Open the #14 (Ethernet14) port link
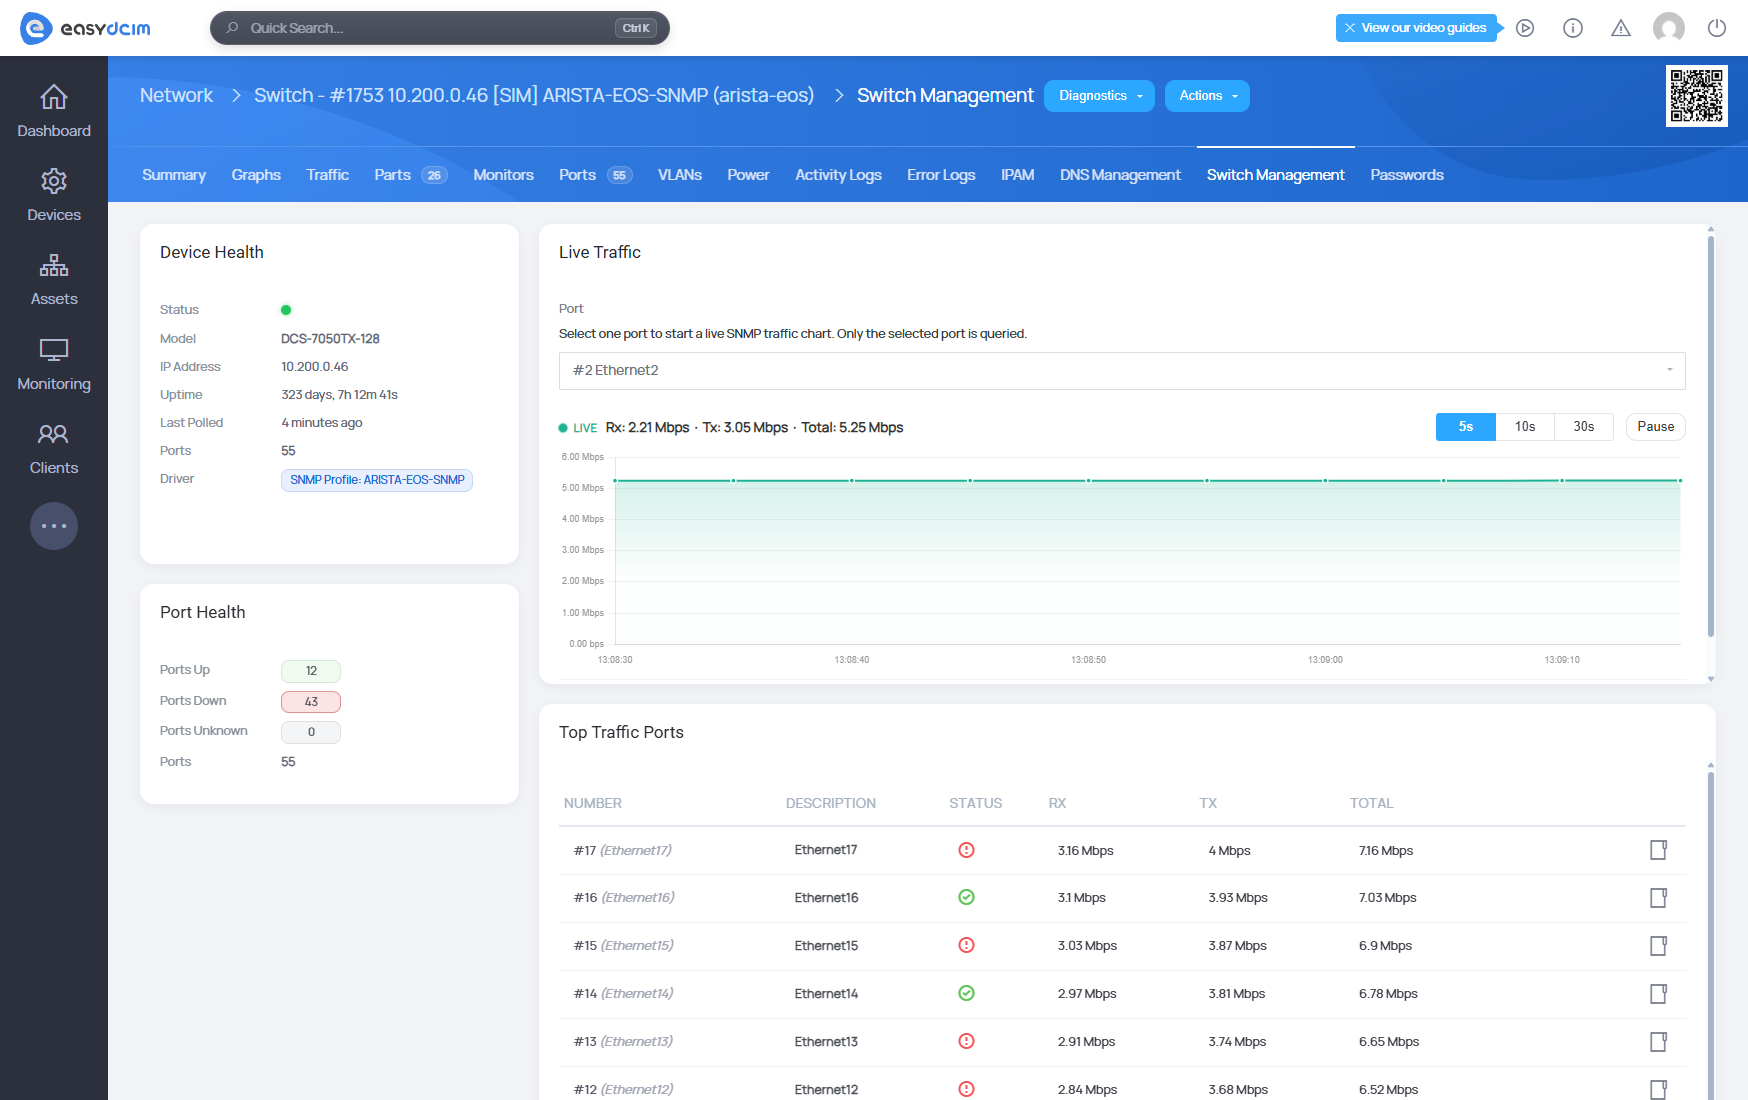Viewport: 1748px width, 1100px height. [623, 994]
